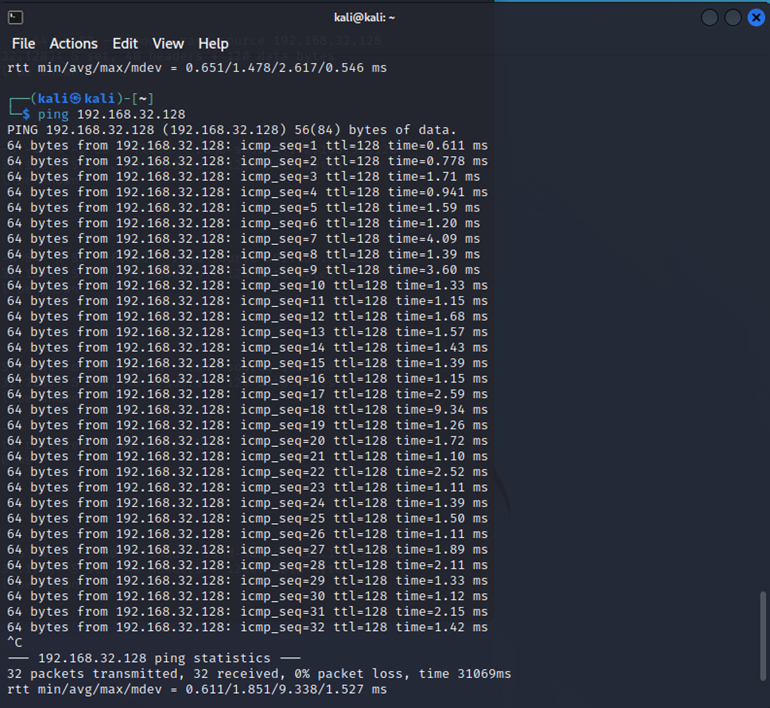Click the (kali㉿kali)-[~] prompt line
Viewport: 770px width, 708px height.
[80, 98]
